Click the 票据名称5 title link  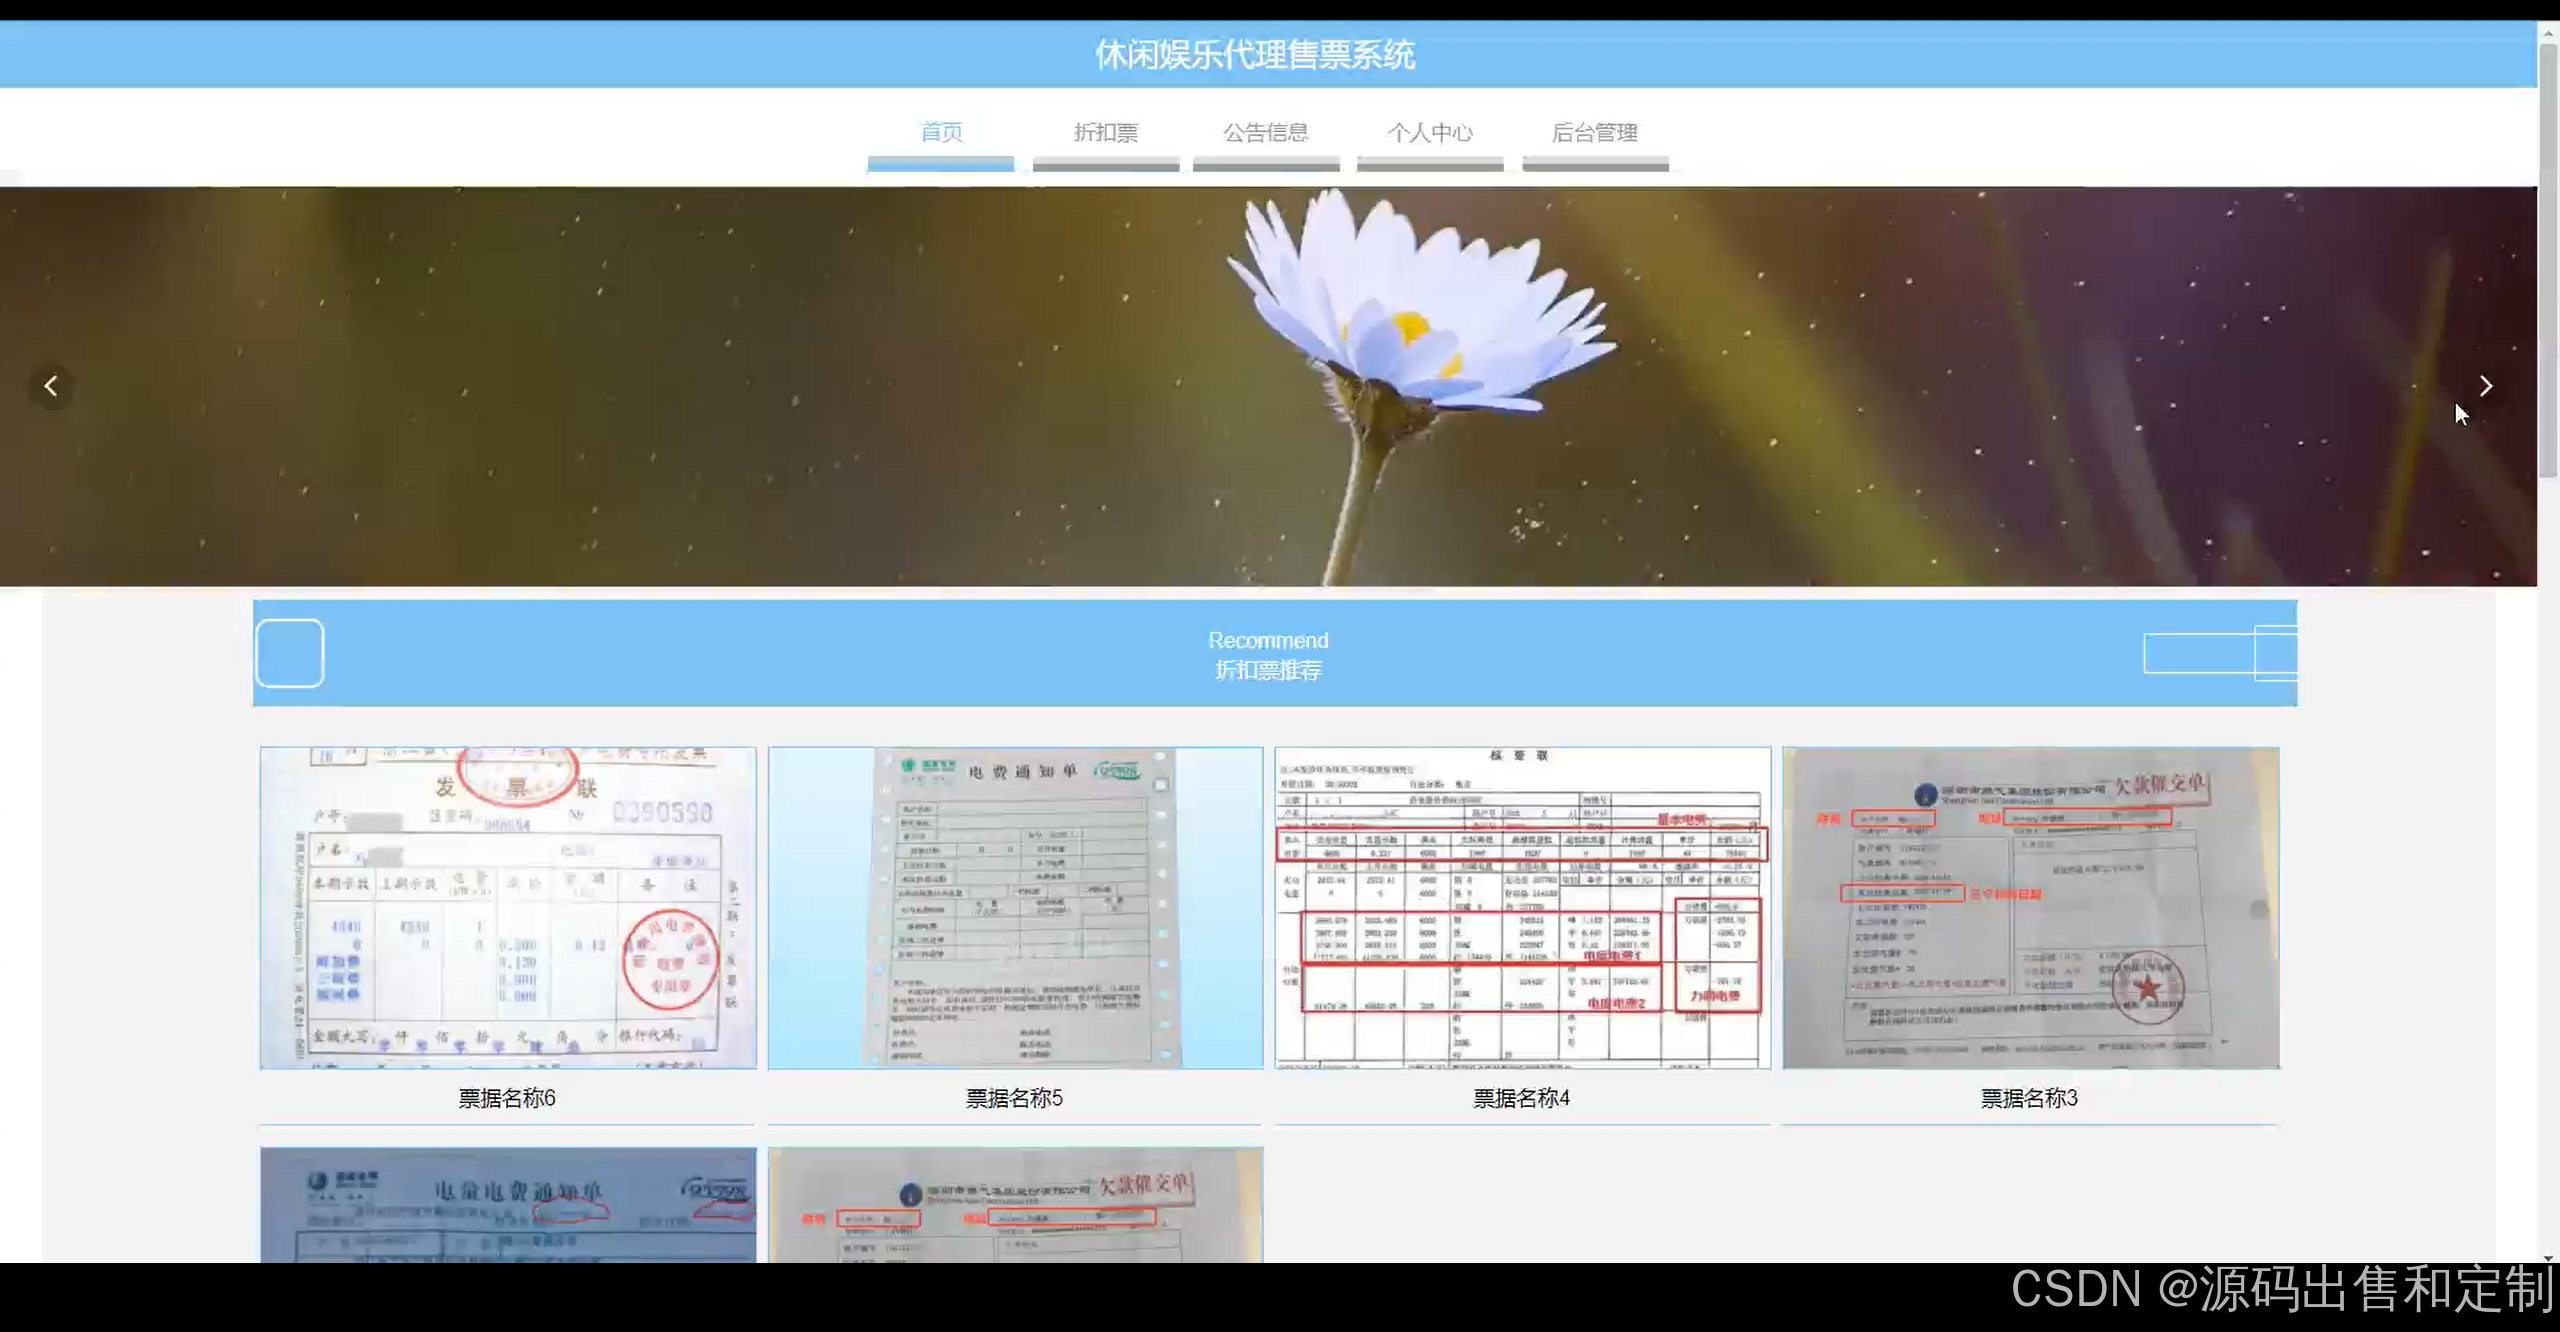click(1014, 1098)
